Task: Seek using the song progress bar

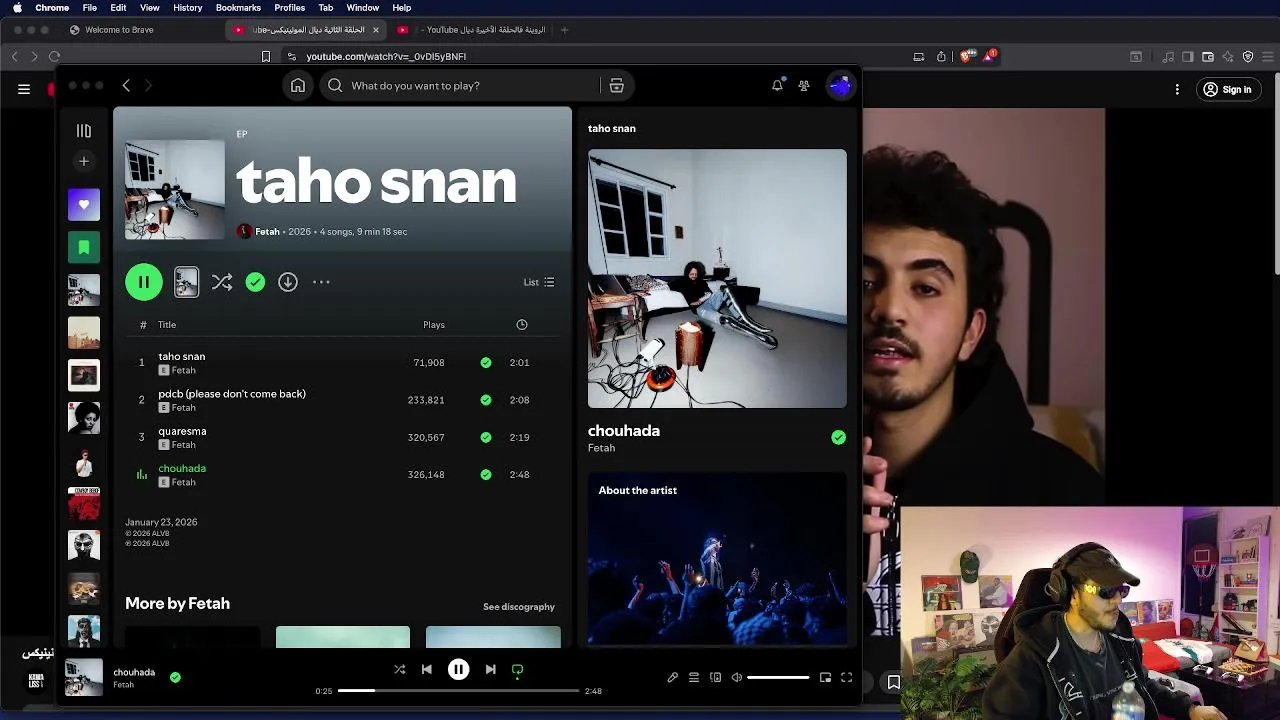Action: pos(458,691)
